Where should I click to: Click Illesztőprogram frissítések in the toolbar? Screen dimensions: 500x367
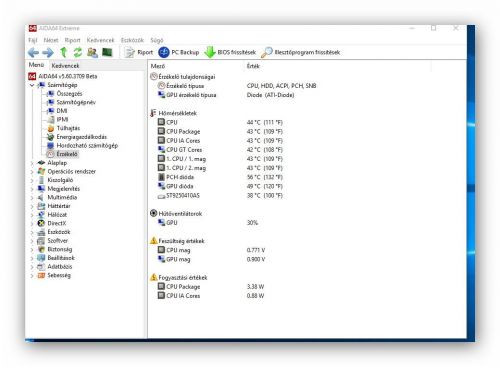301,52
